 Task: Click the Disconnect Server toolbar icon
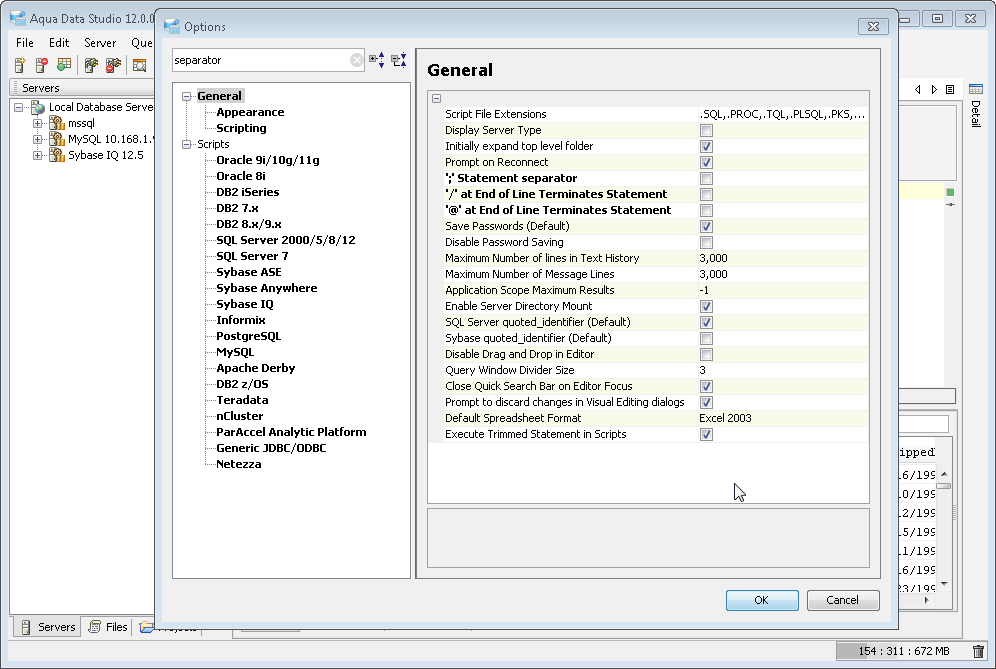coord(113,65)
